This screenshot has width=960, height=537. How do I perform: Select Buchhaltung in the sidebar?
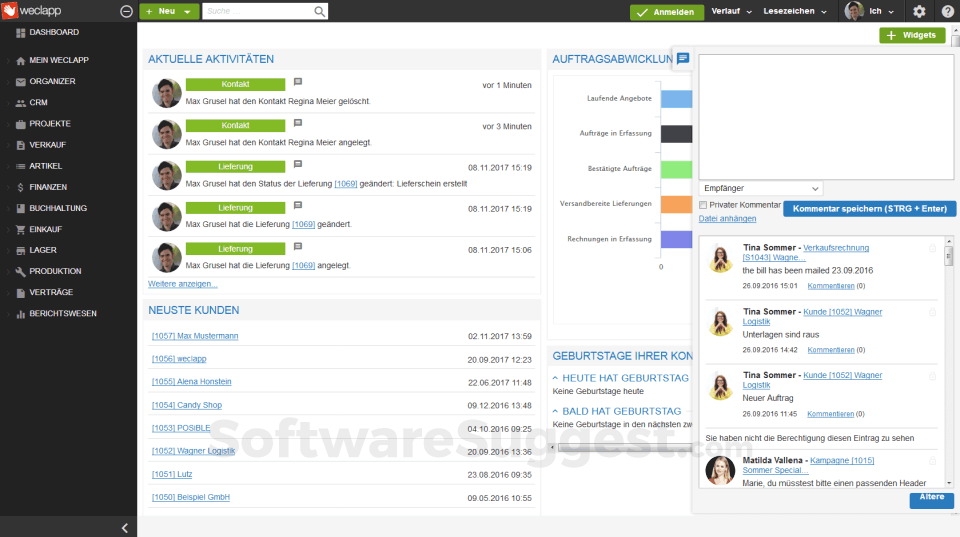pos(58,208)
